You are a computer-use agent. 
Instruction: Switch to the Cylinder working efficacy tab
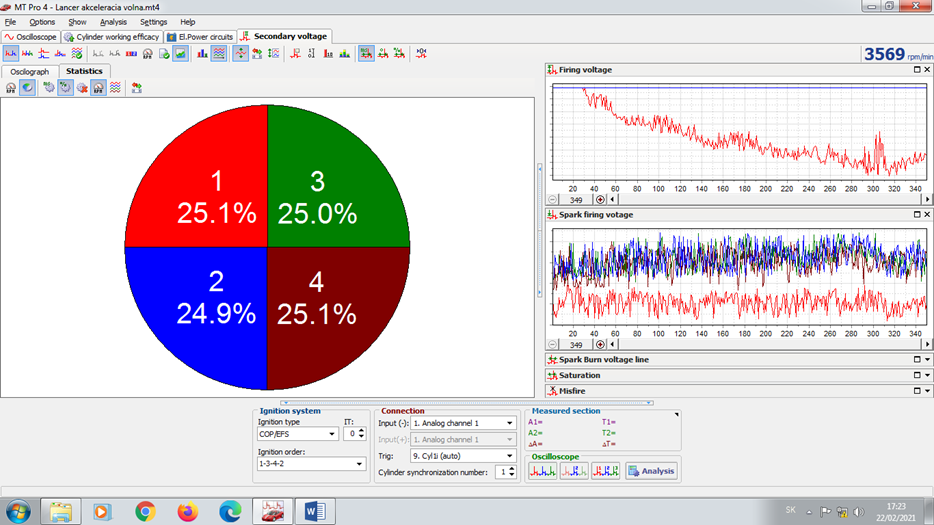pyautogui.click(x=111, y=37)
